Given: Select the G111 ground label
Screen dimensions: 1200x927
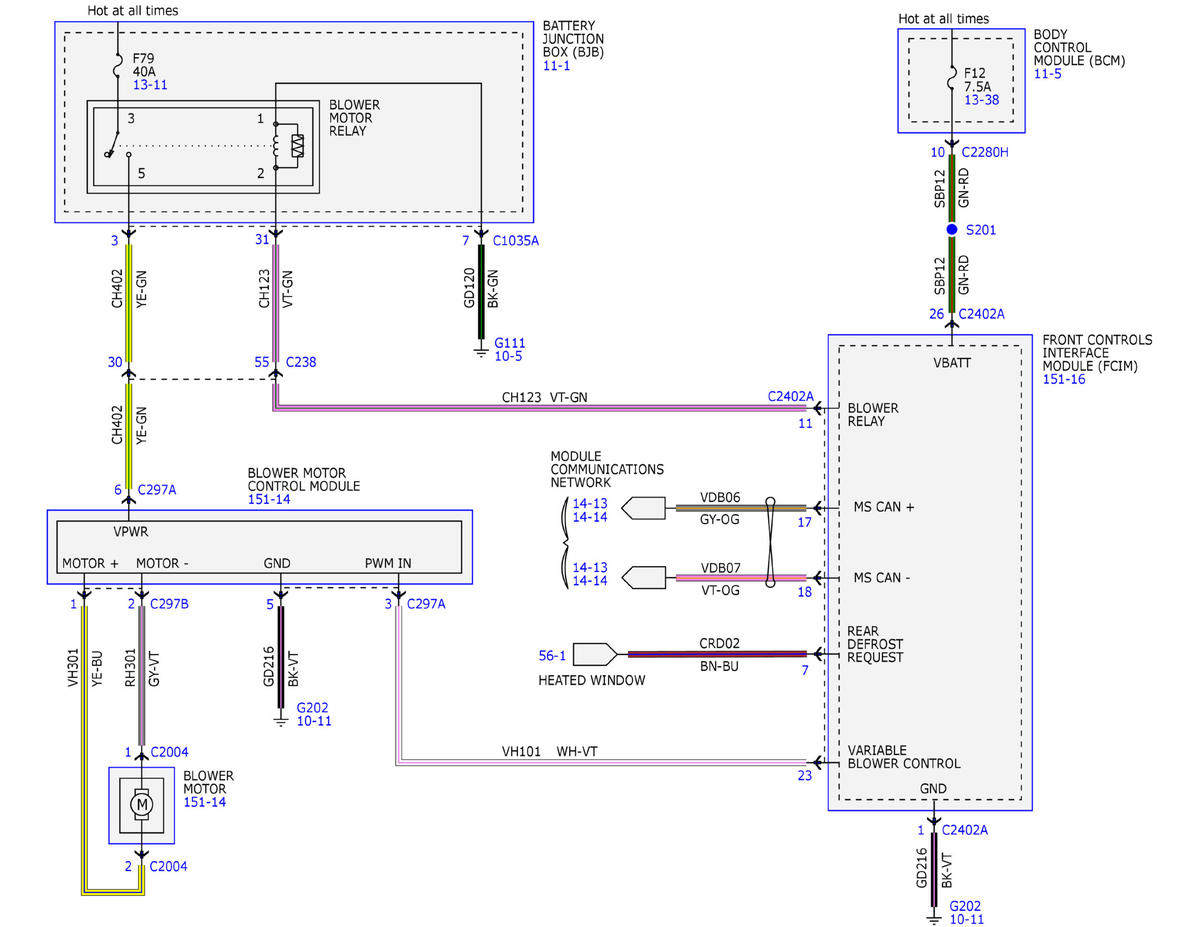Looking at the screenshot, I should coord(510,343).
